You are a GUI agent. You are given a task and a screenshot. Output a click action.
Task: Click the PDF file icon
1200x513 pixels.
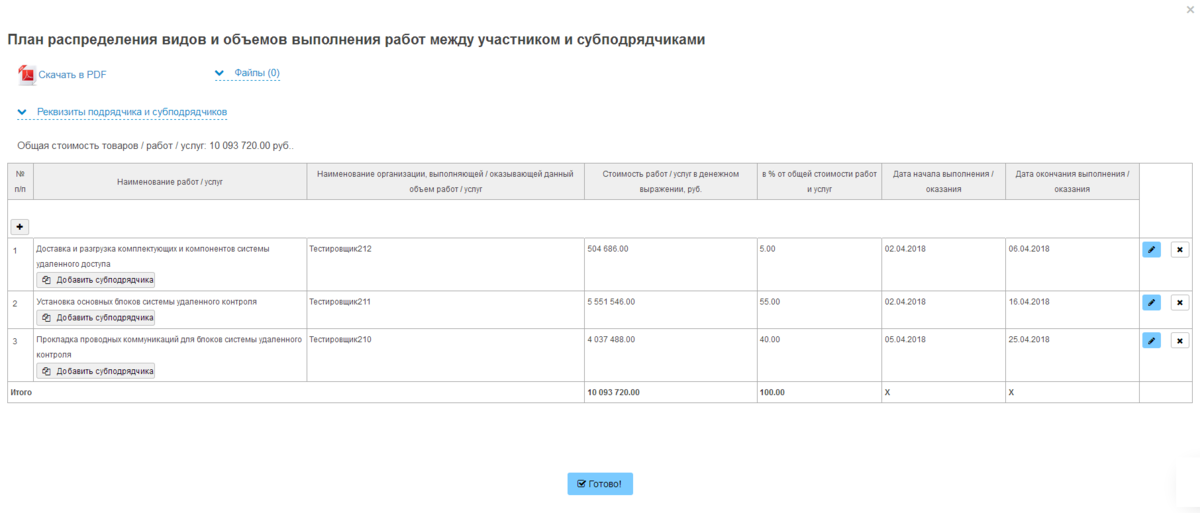(x=26, y=74)
